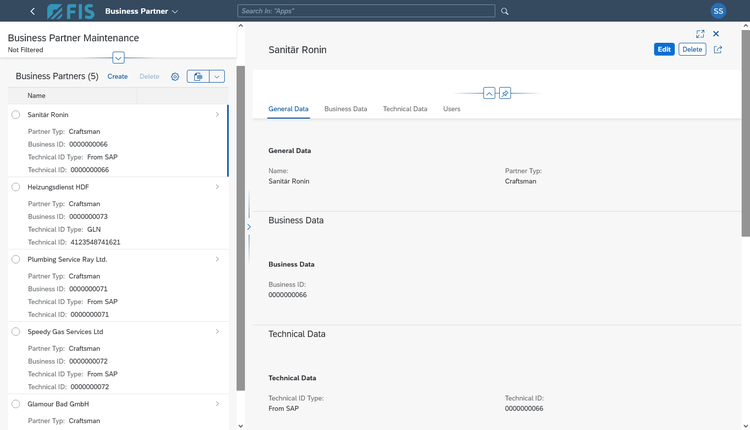Expand the filter bar header
This screenshot has width=750, height=430.
coord(118,58)
